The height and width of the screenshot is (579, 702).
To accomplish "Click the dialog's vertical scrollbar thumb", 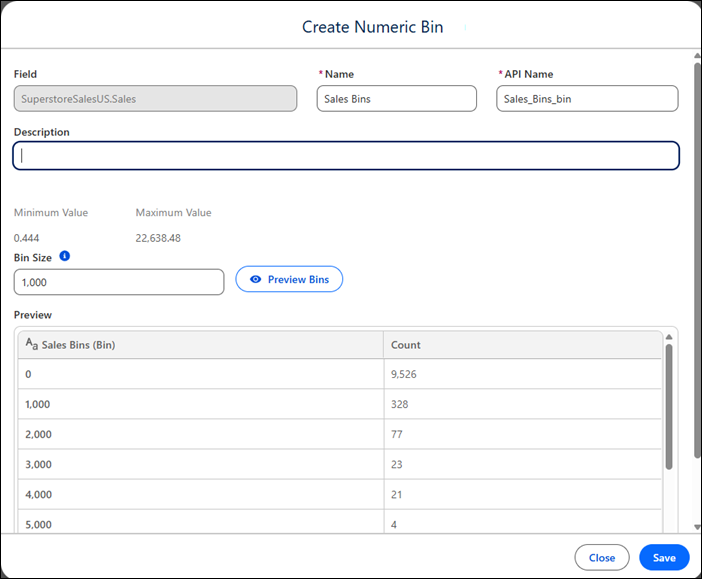I will coord(697,260).
